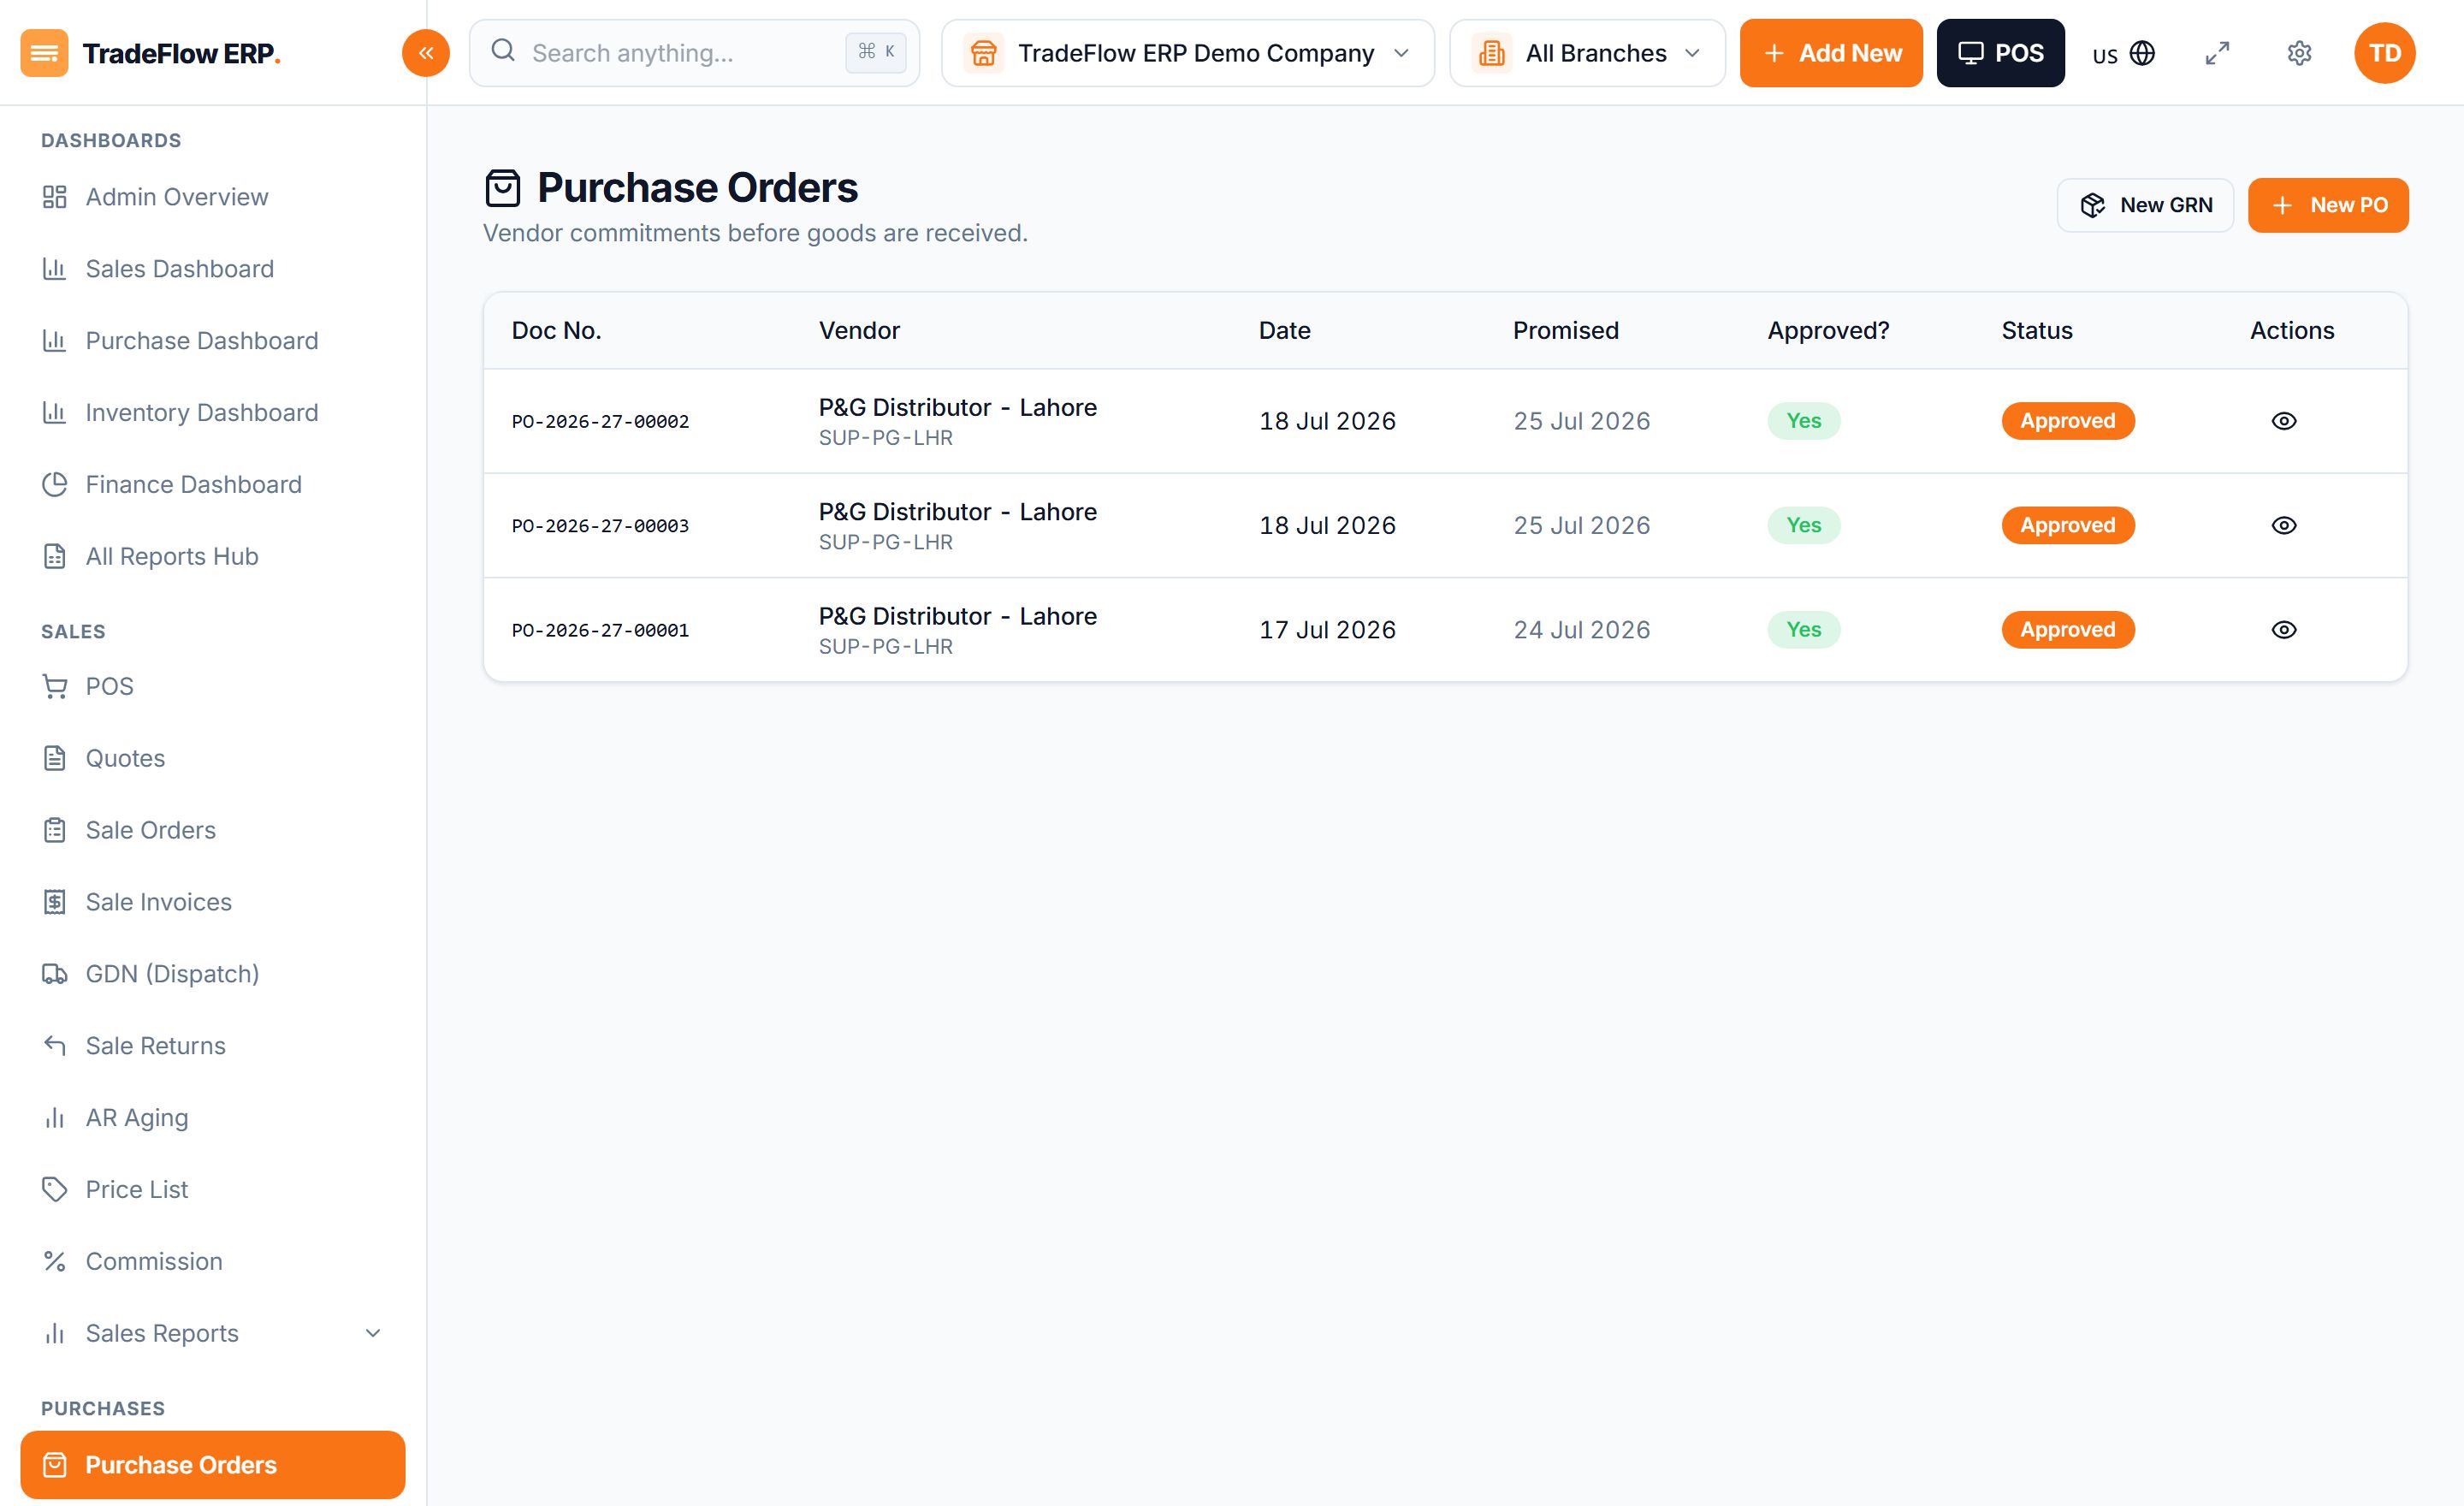2464x1506 pixels.
Task: Click the company storefront icon
Action: 983,53
